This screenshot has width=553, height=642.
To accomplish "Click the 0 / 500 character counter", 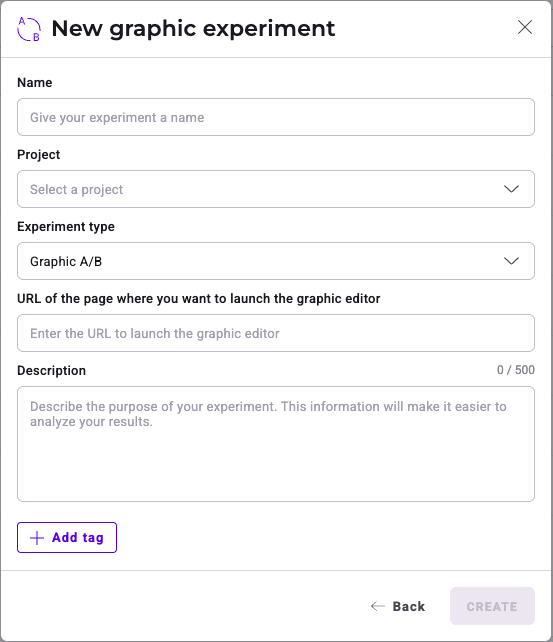I will click(516, 370).
